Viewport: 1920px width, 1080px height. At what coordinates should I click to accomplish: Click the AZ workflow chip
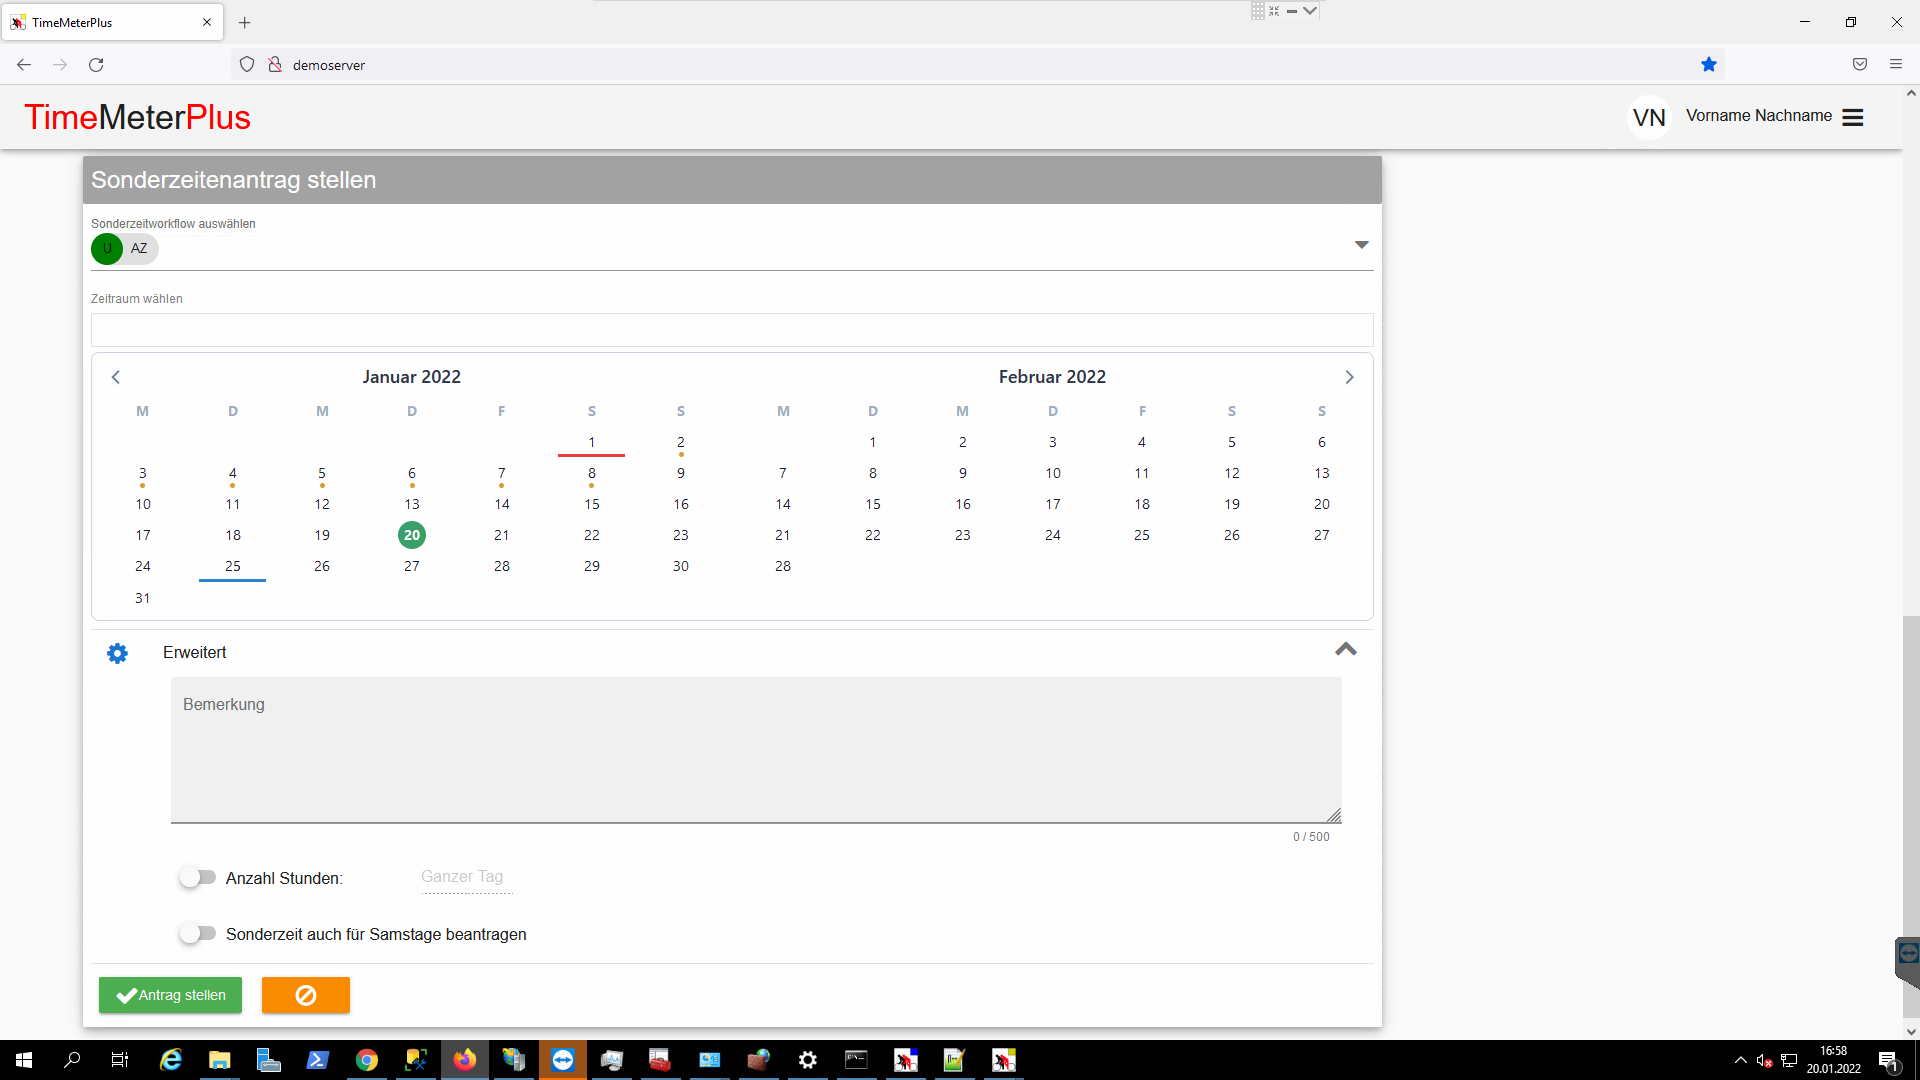coord(139,248)
